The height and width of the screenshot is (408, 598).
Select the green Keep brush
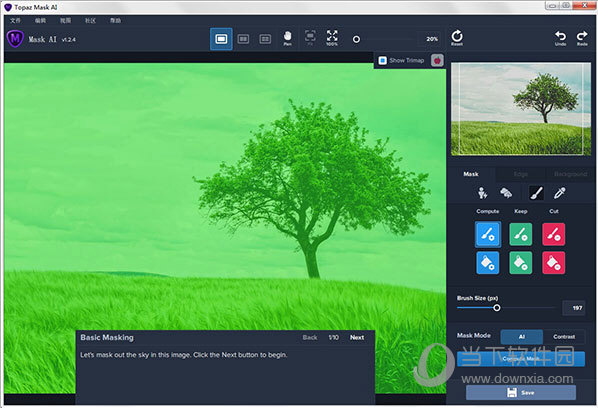[x=521, y=234]
